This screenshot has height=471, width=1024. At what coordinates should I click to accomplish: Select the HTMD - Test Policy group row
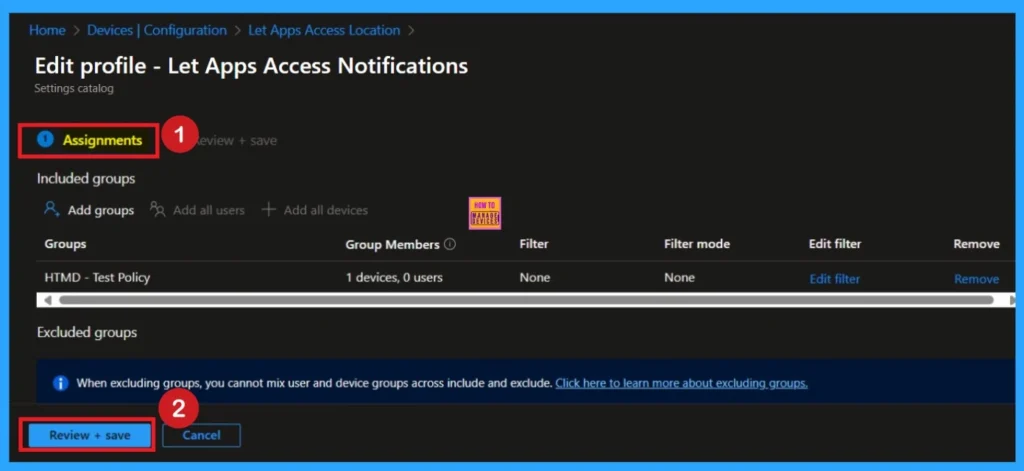(96, 278)
